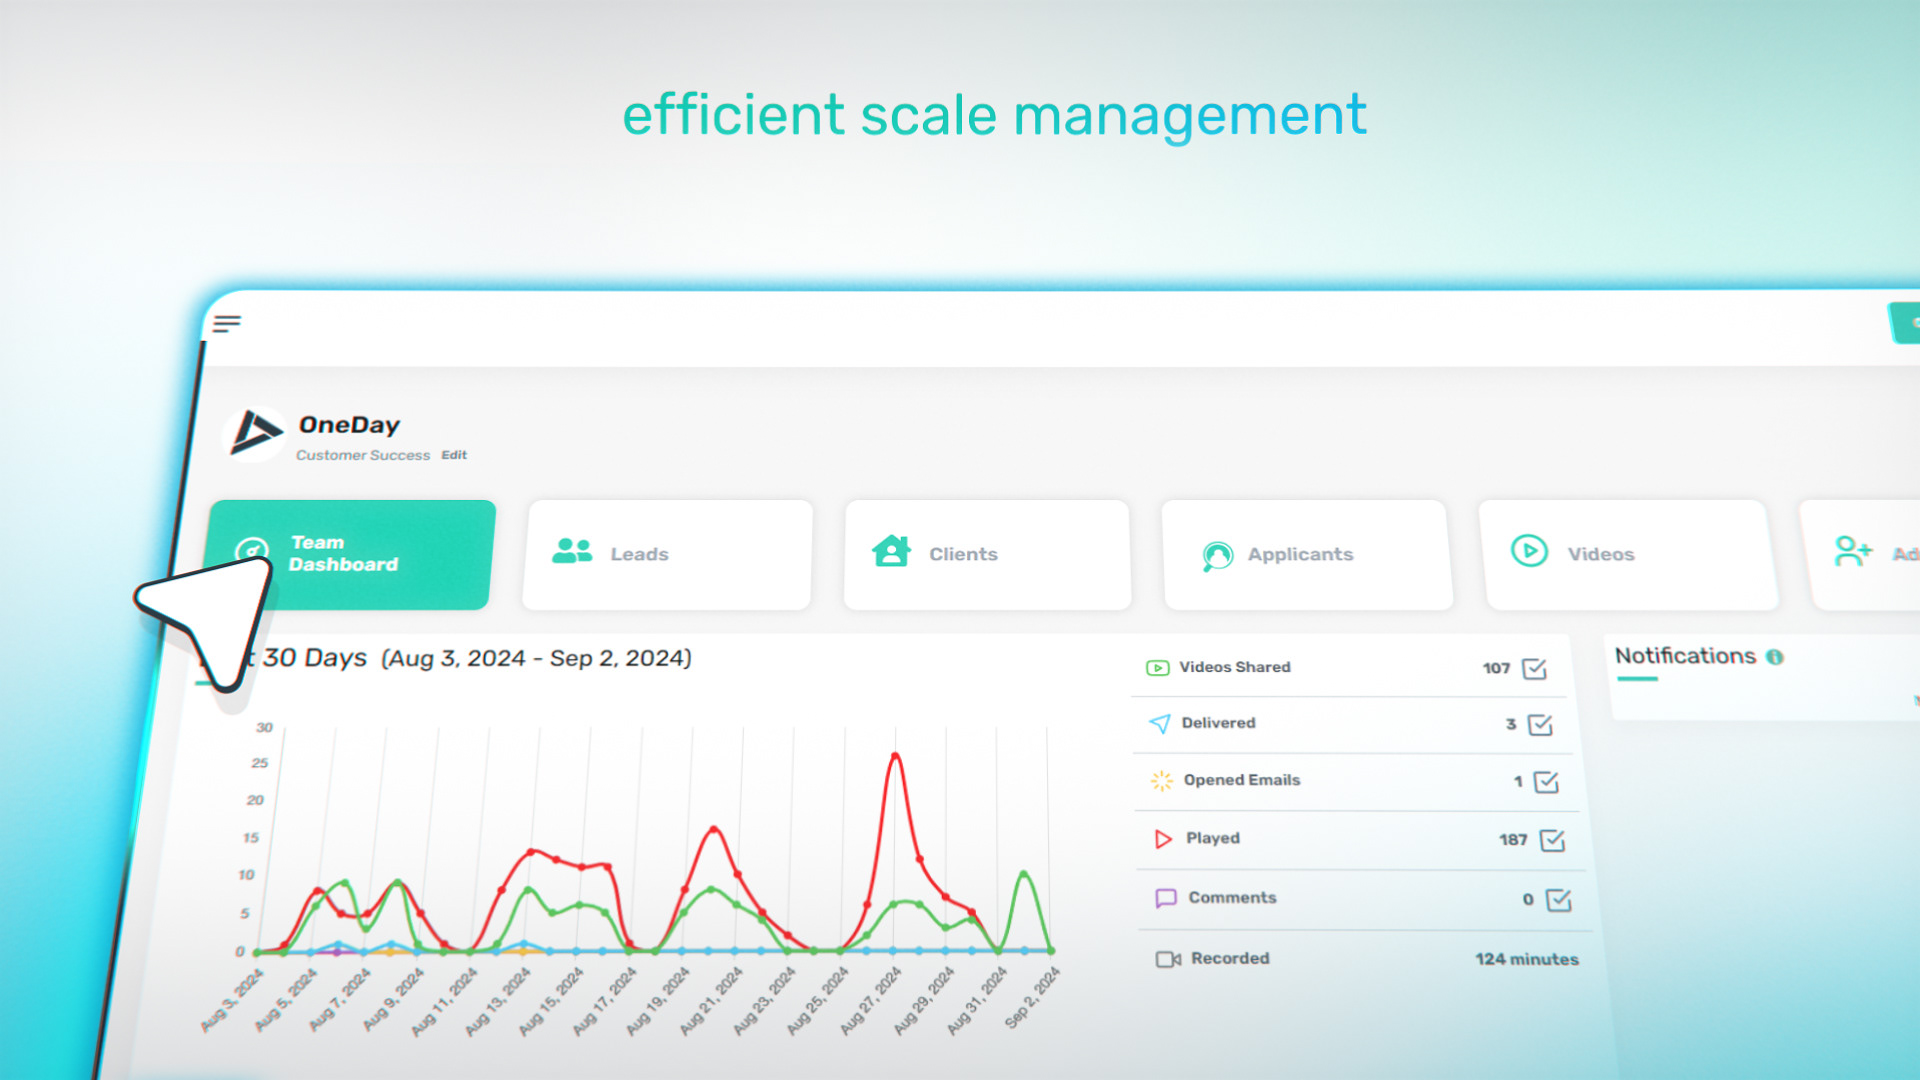
Task: Click the '107' videos shared count
Action: pyautogui.click(x=1496, y=668)
